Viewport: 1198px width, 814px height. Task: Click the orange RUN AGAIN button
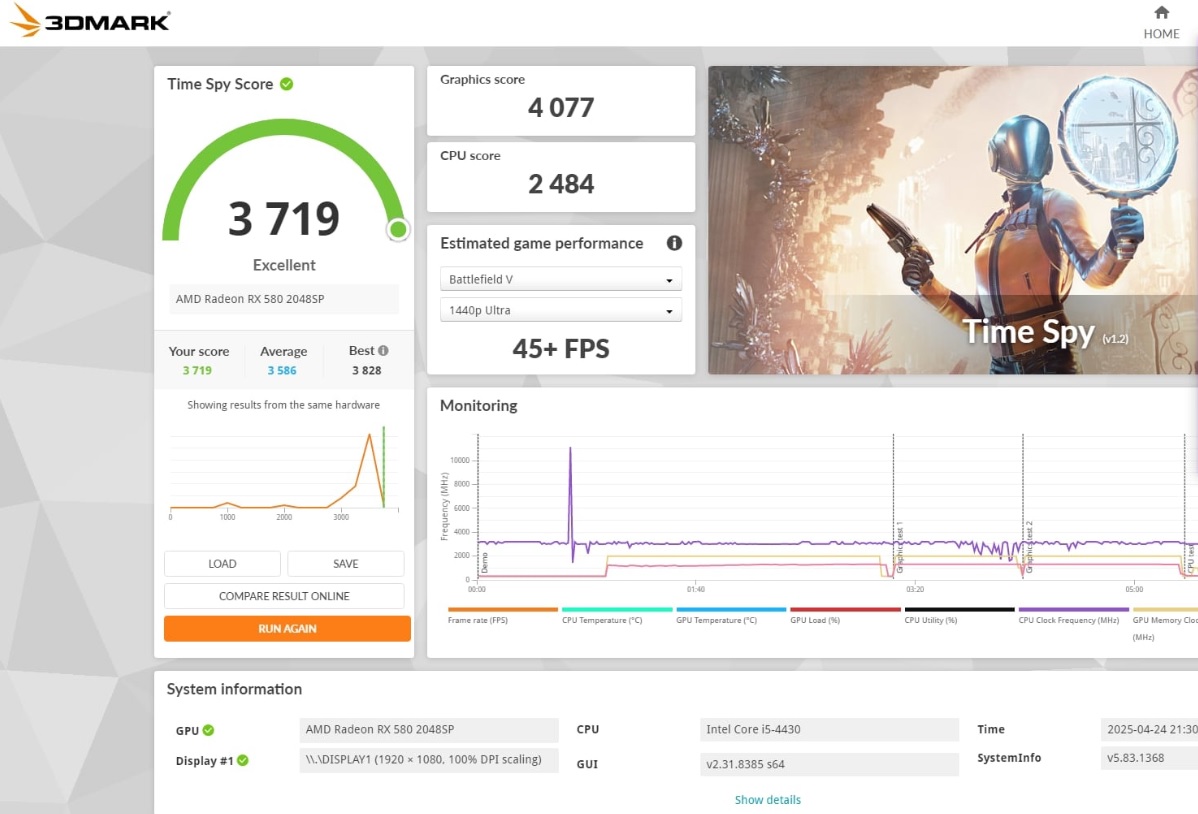point(287,629)
